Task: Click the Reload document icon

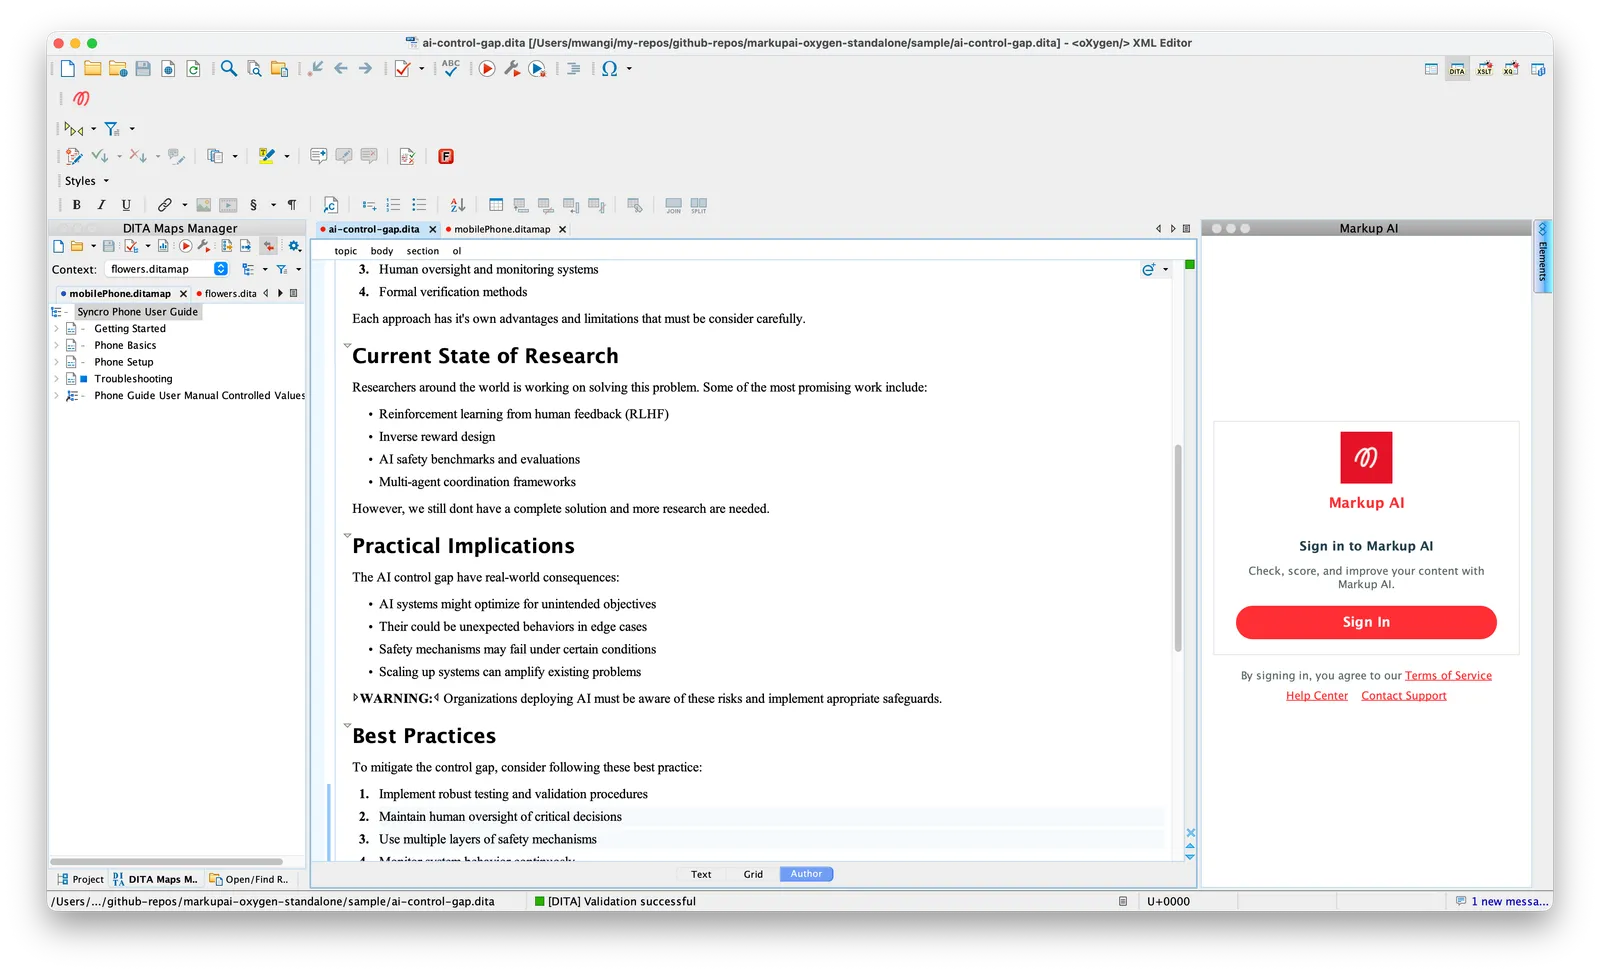Action: pos(193,68)
